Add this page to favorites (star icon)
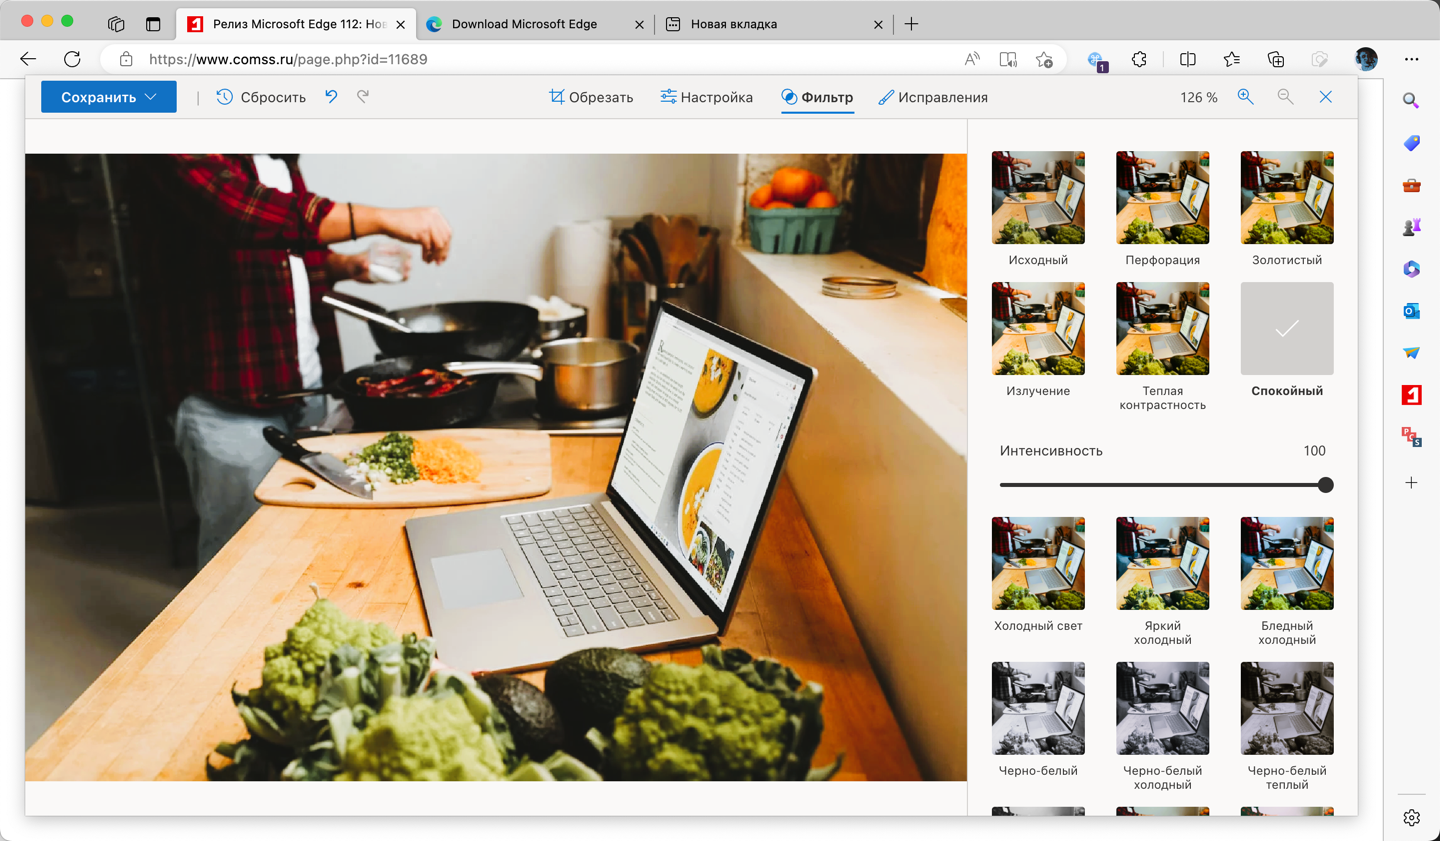The image size is (1440, 841). point(1044,59)
